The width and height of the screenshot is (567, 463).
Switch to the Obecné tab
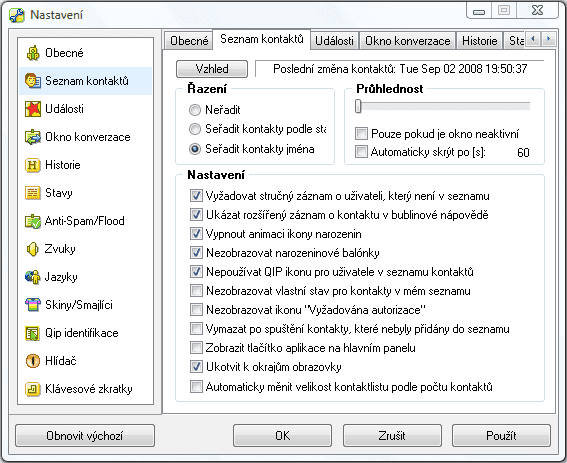point(188,41)
